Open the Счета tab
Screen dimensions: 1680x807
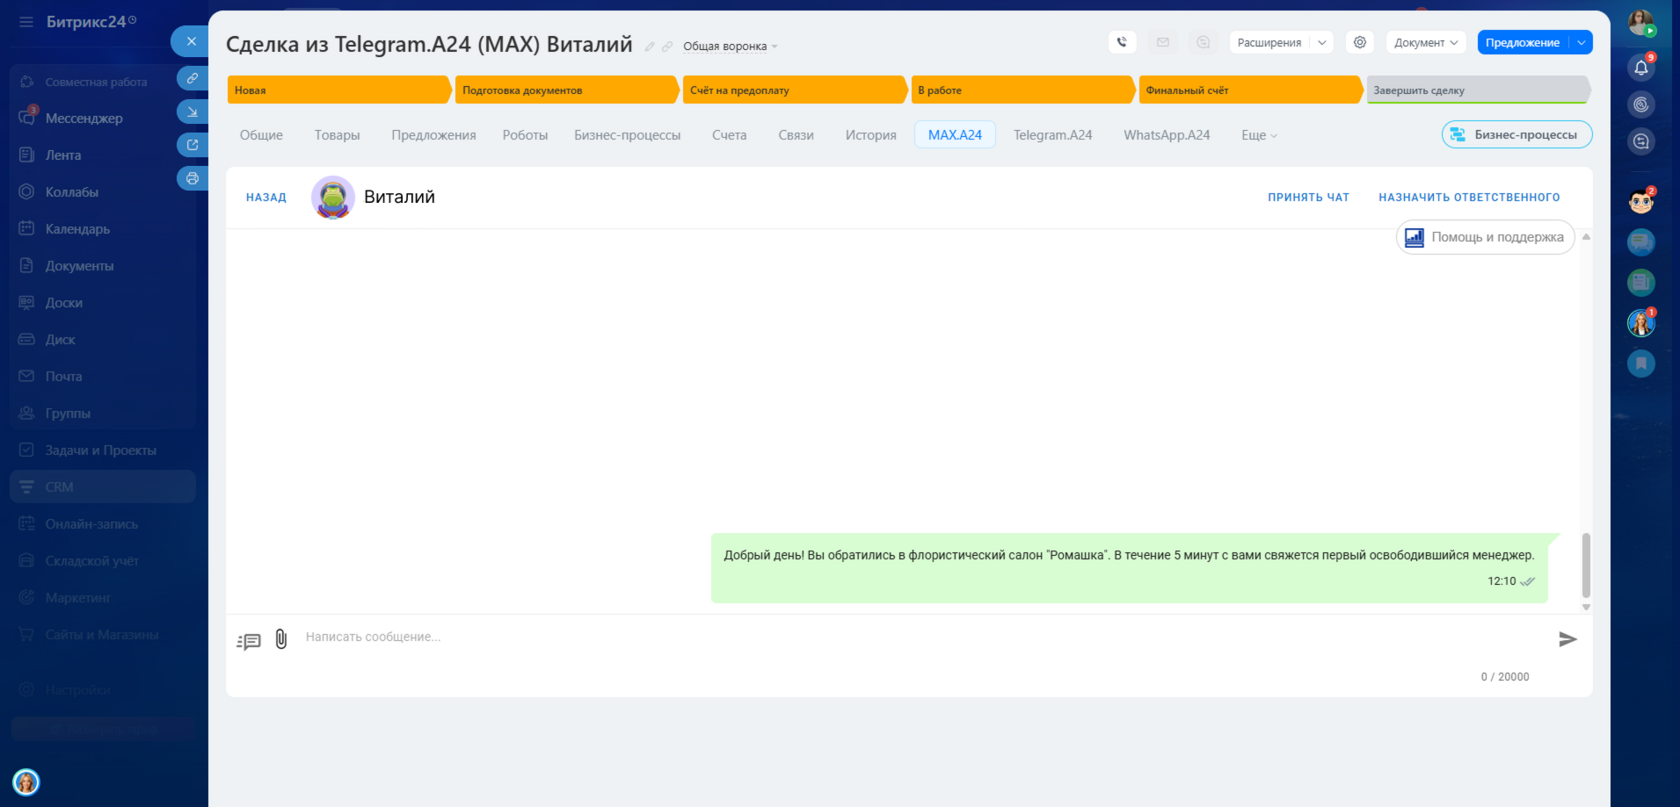click(x=729, y=135)
